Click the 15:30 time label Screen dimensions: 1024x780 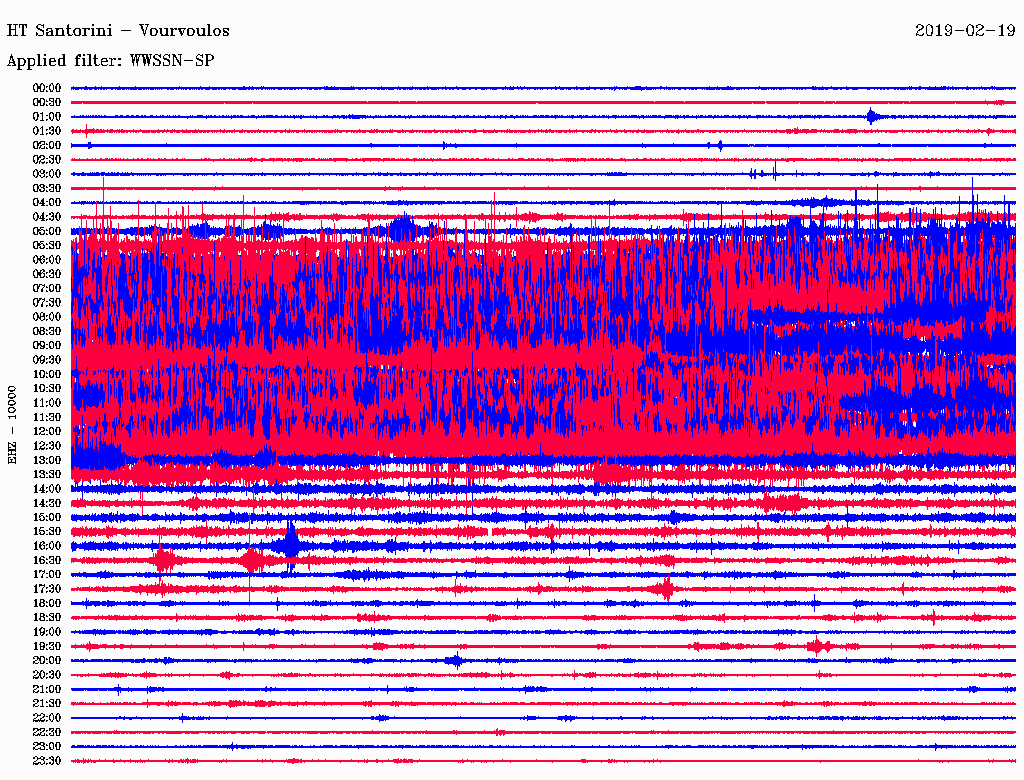[47, 532]
